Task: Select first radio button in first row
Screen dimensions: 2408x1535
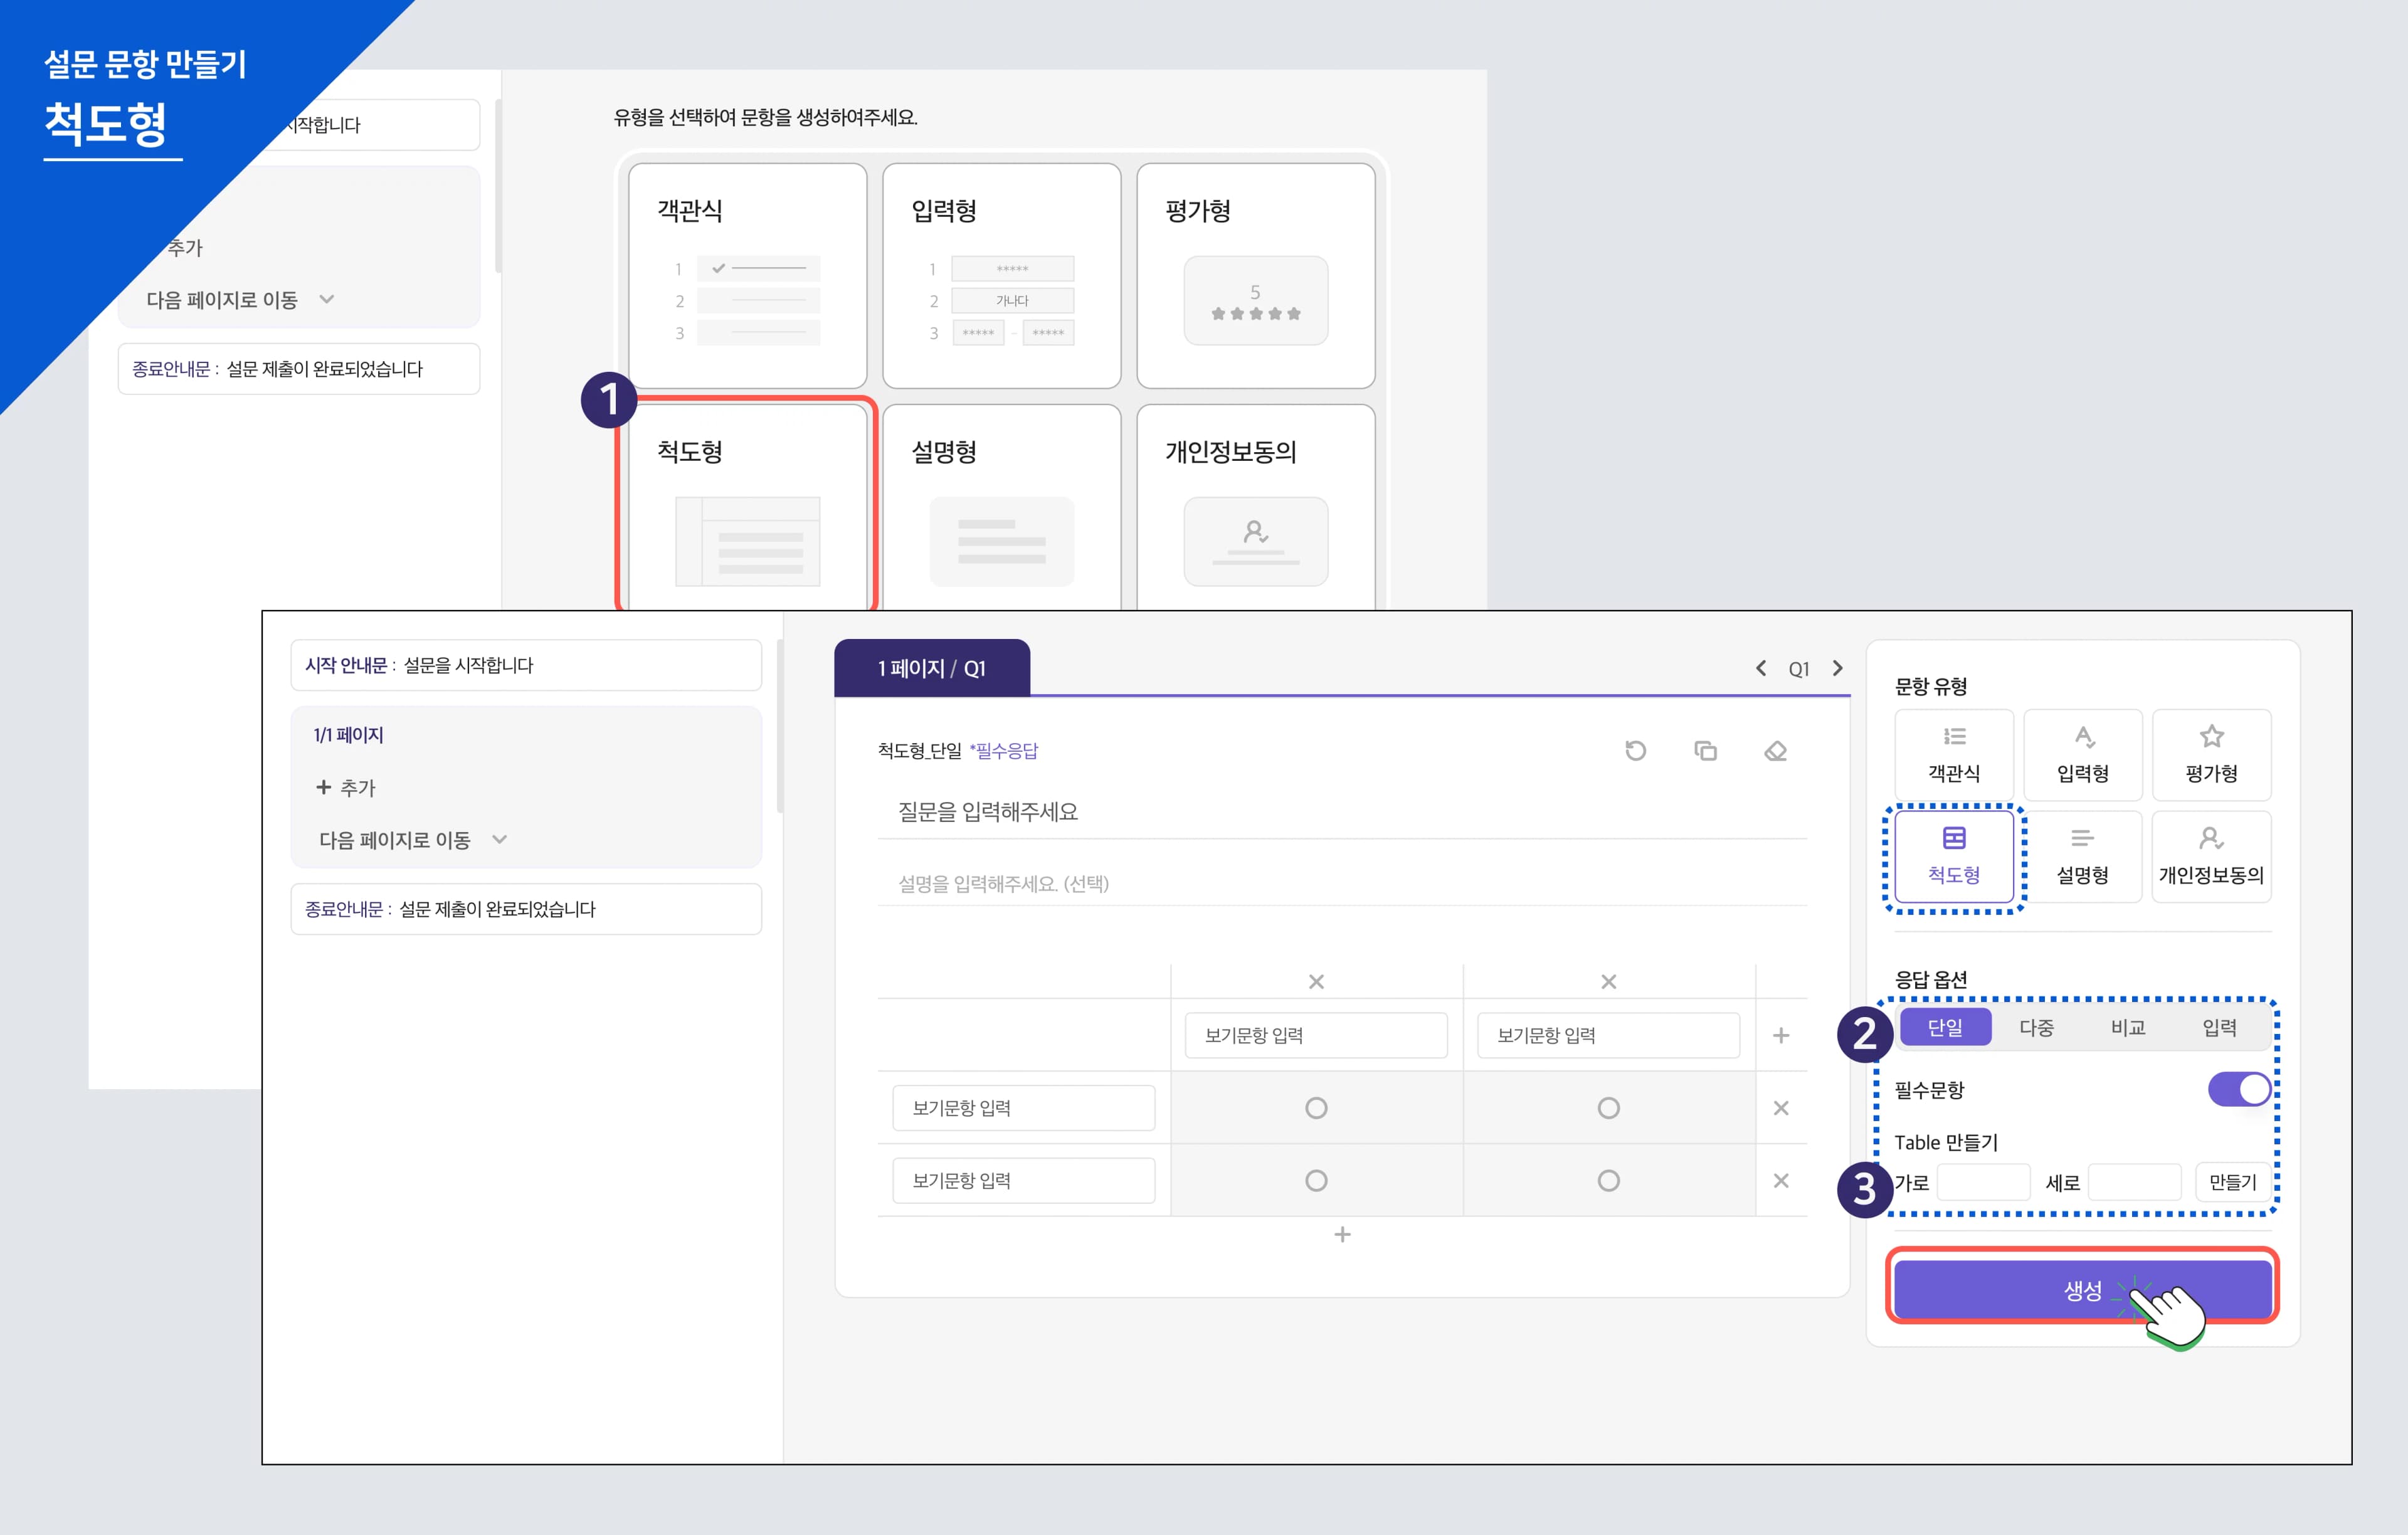Action: [x=1316, y=1108]
